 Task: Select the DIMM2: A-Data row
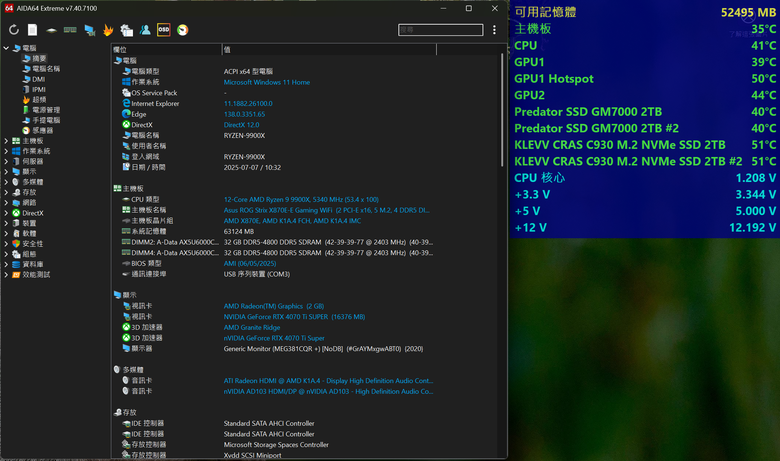coord(277,242)
